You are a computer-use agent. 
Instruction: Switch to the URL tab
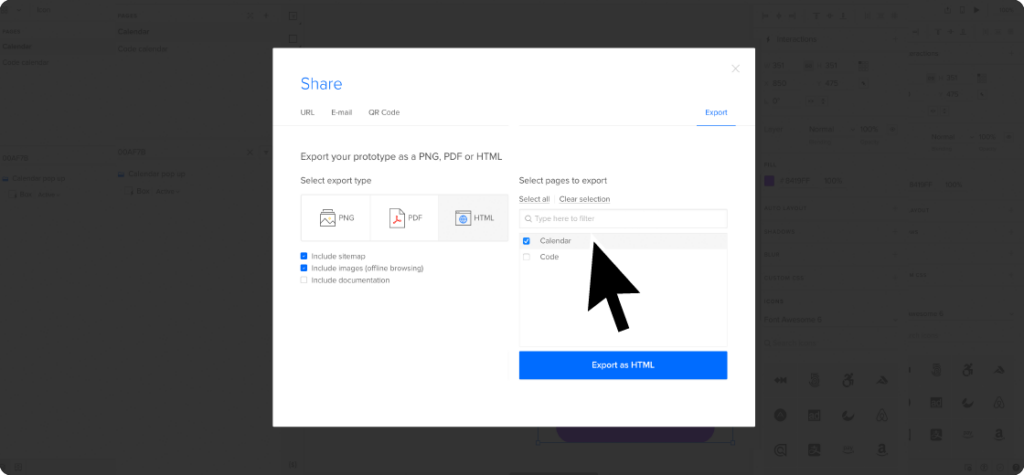[307, 112]
